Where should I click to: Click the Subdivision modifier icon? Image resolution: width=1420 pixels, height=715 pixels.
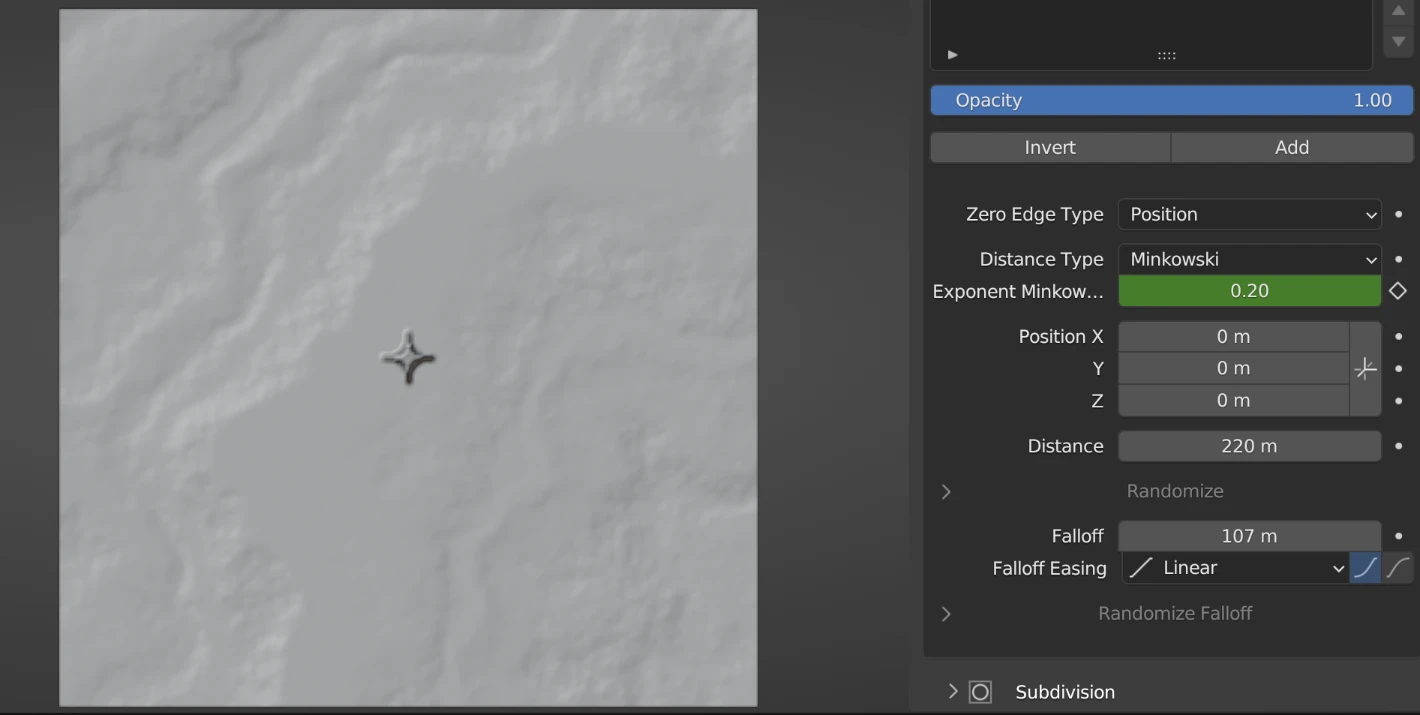pos(980,692)
